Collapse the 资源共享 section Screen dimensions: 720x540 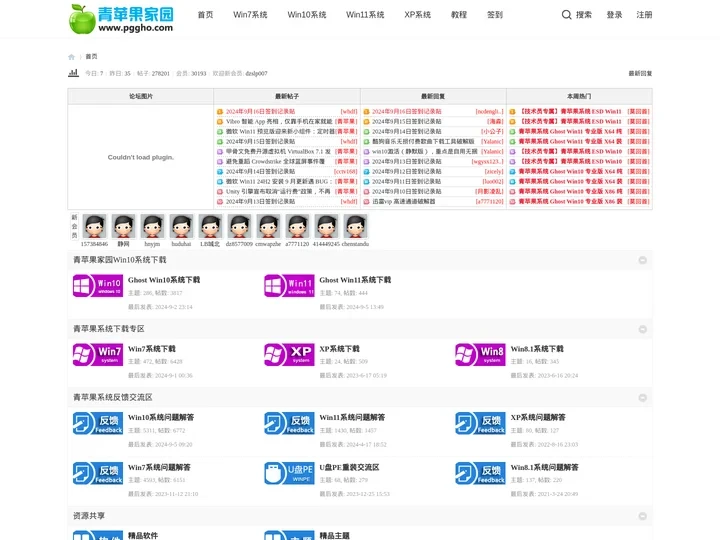pos(642,516)
